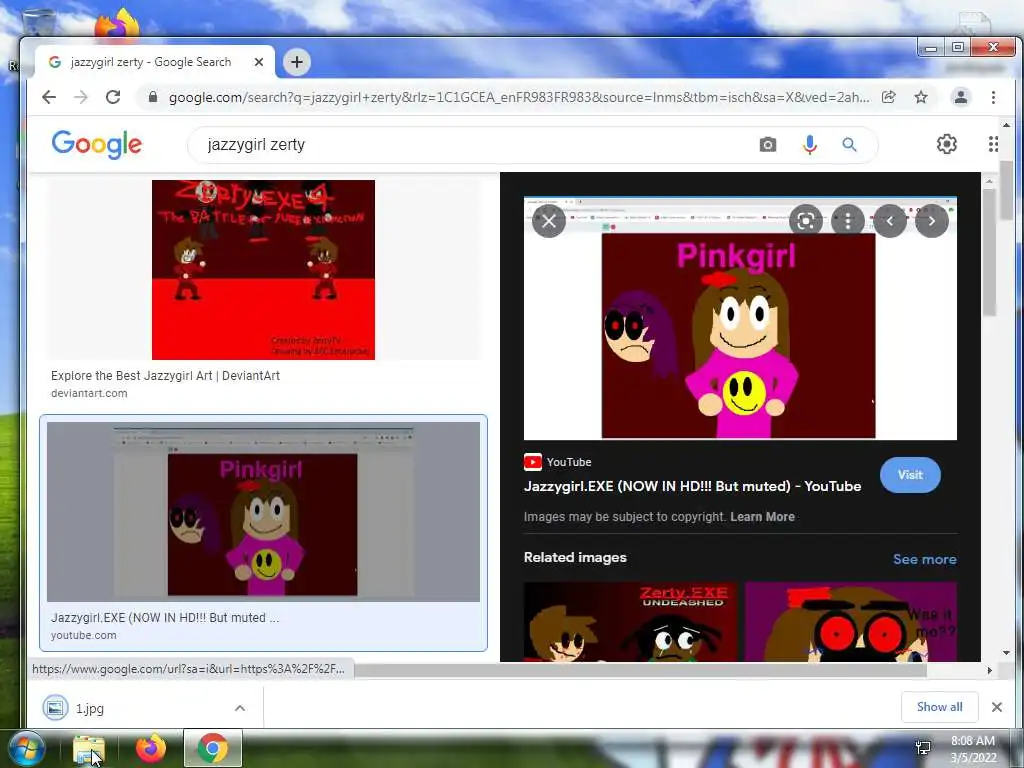
Task: Start voice search with the microphone
Action: (x=809, y=144)
